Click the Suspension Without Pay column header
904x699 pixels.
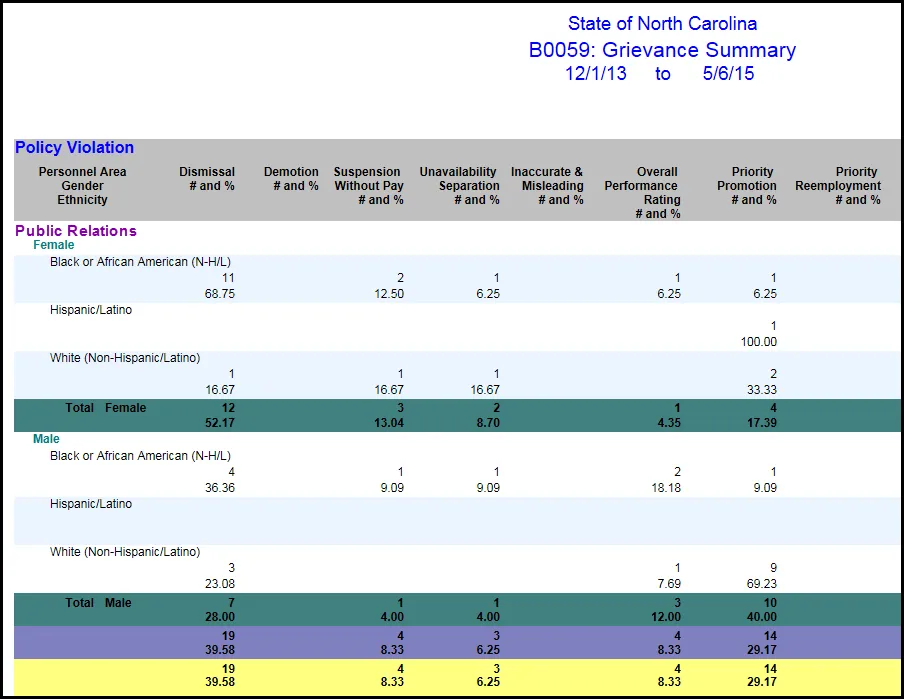[367, 186]
